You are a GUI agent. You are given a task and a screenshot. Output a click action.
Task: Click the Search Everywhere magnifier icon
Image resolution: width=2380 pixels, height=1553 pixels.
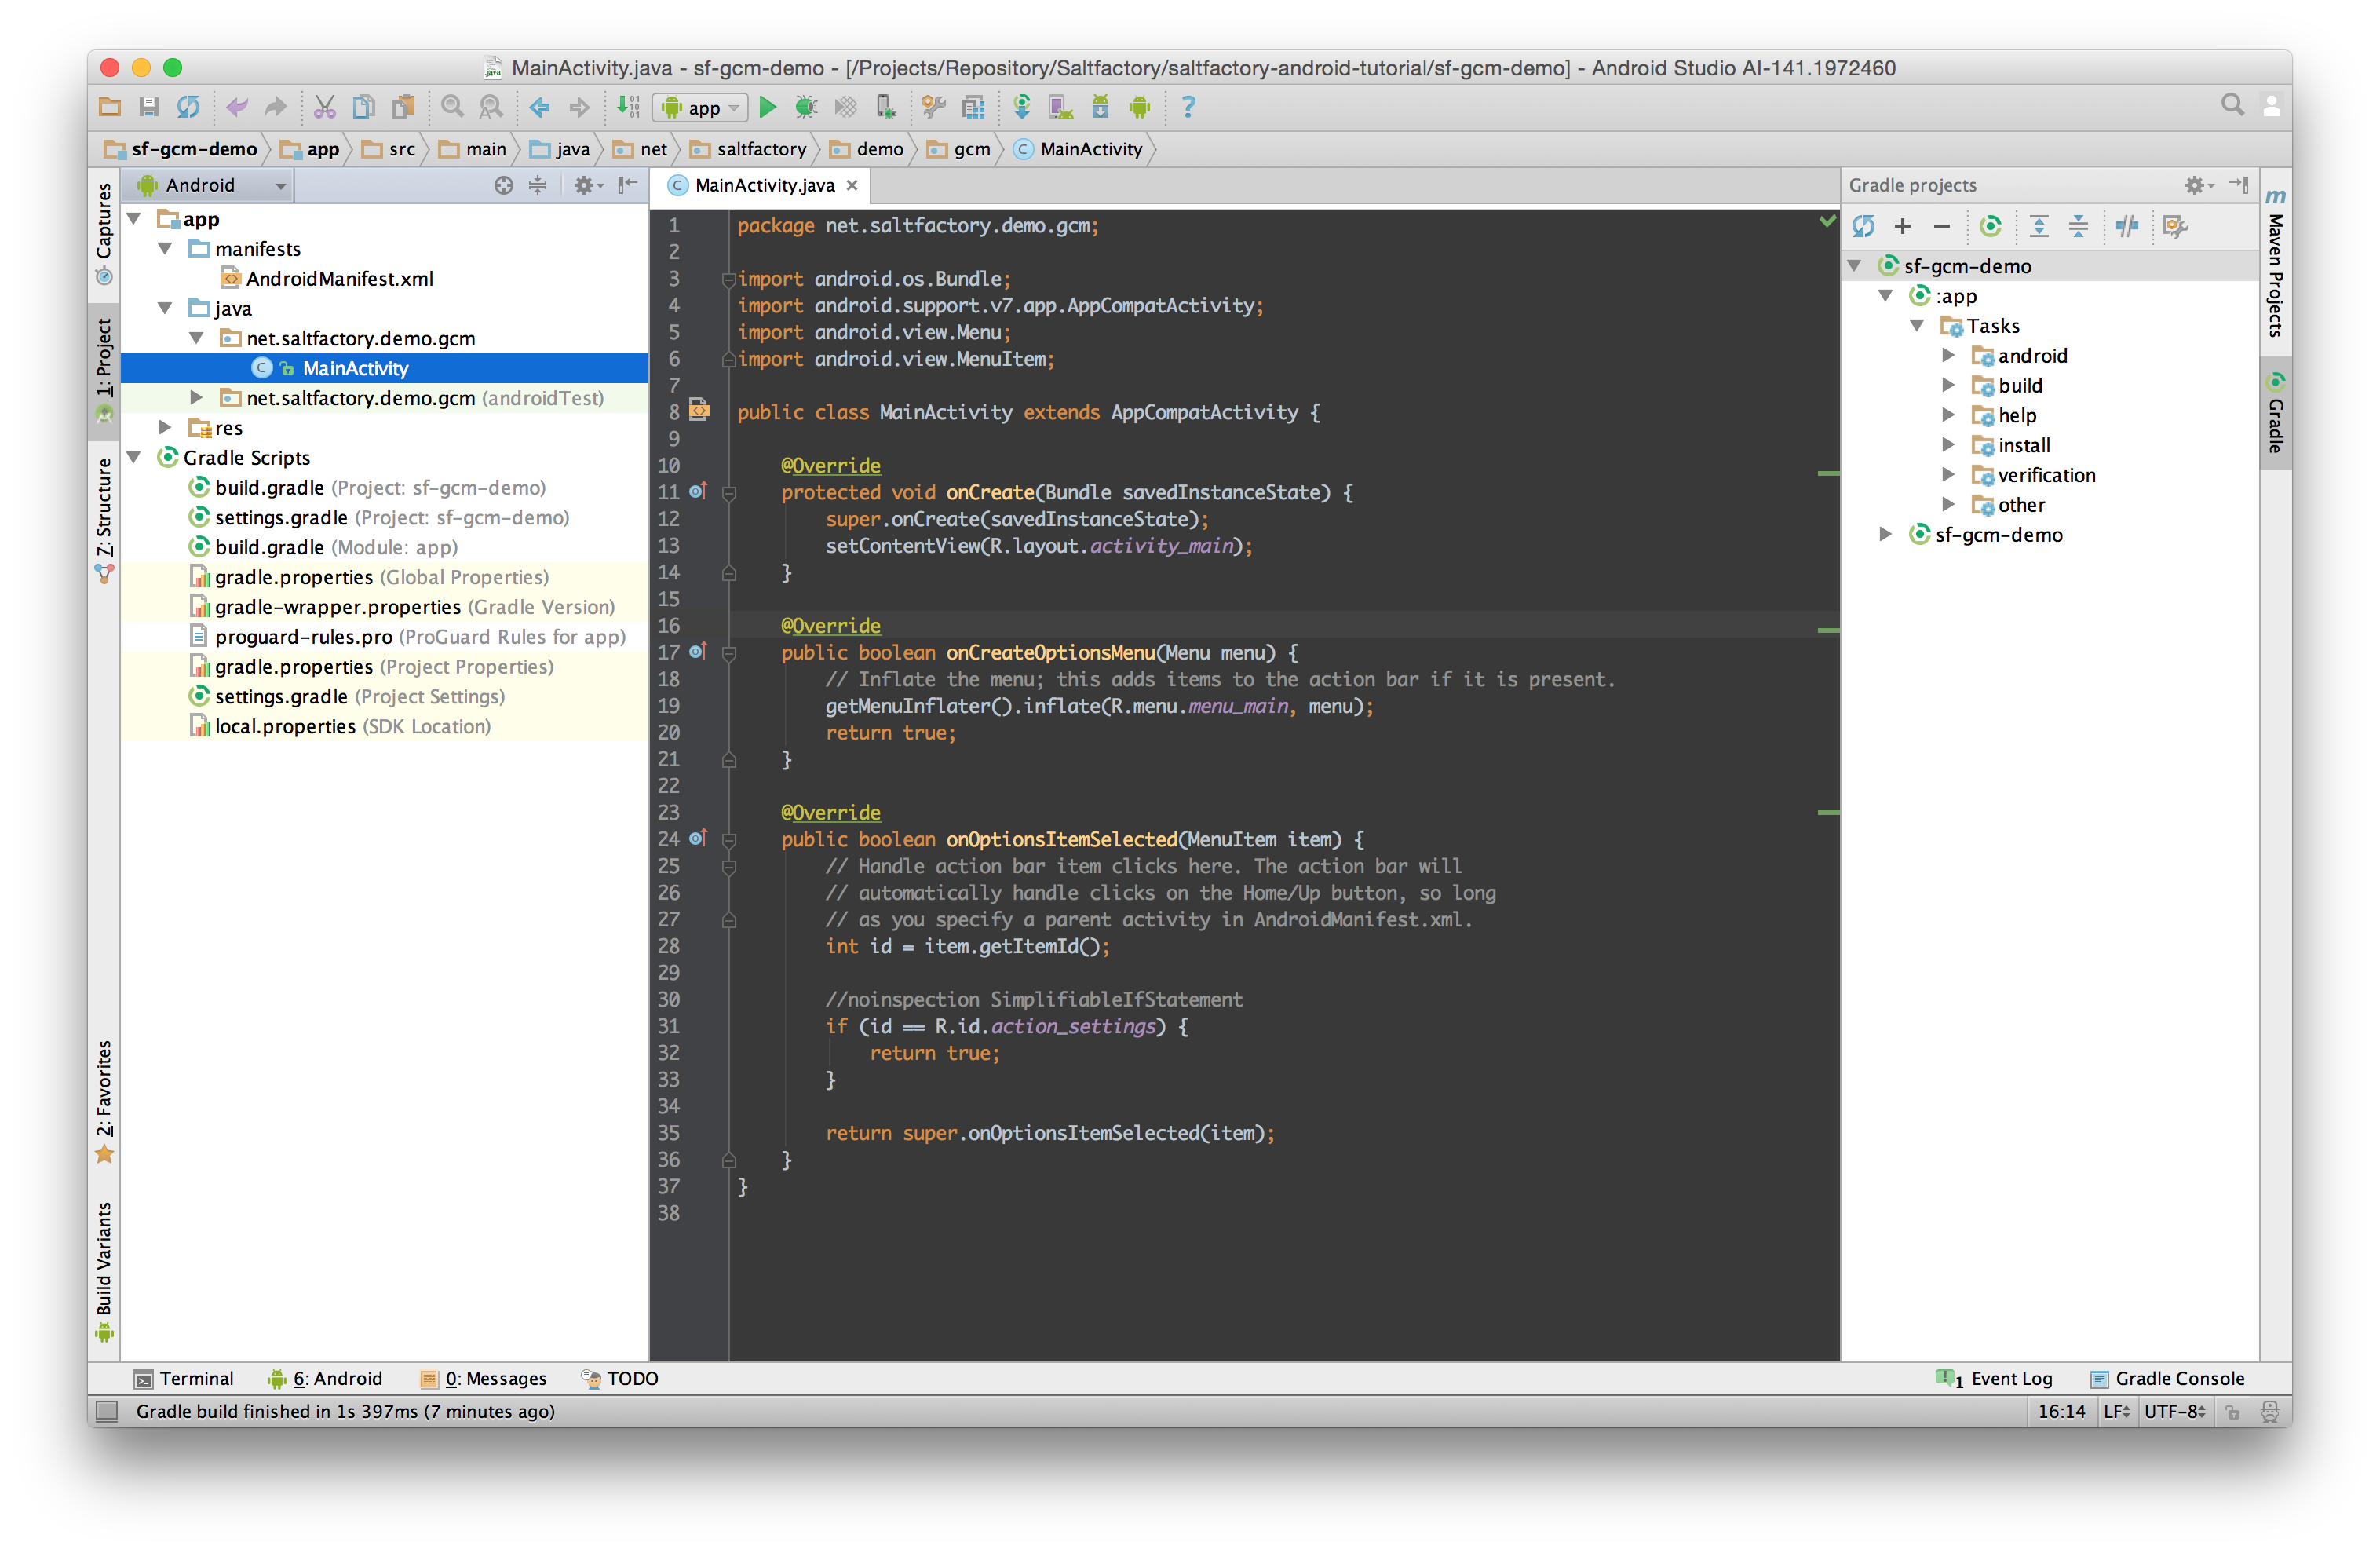[2232, 105]
